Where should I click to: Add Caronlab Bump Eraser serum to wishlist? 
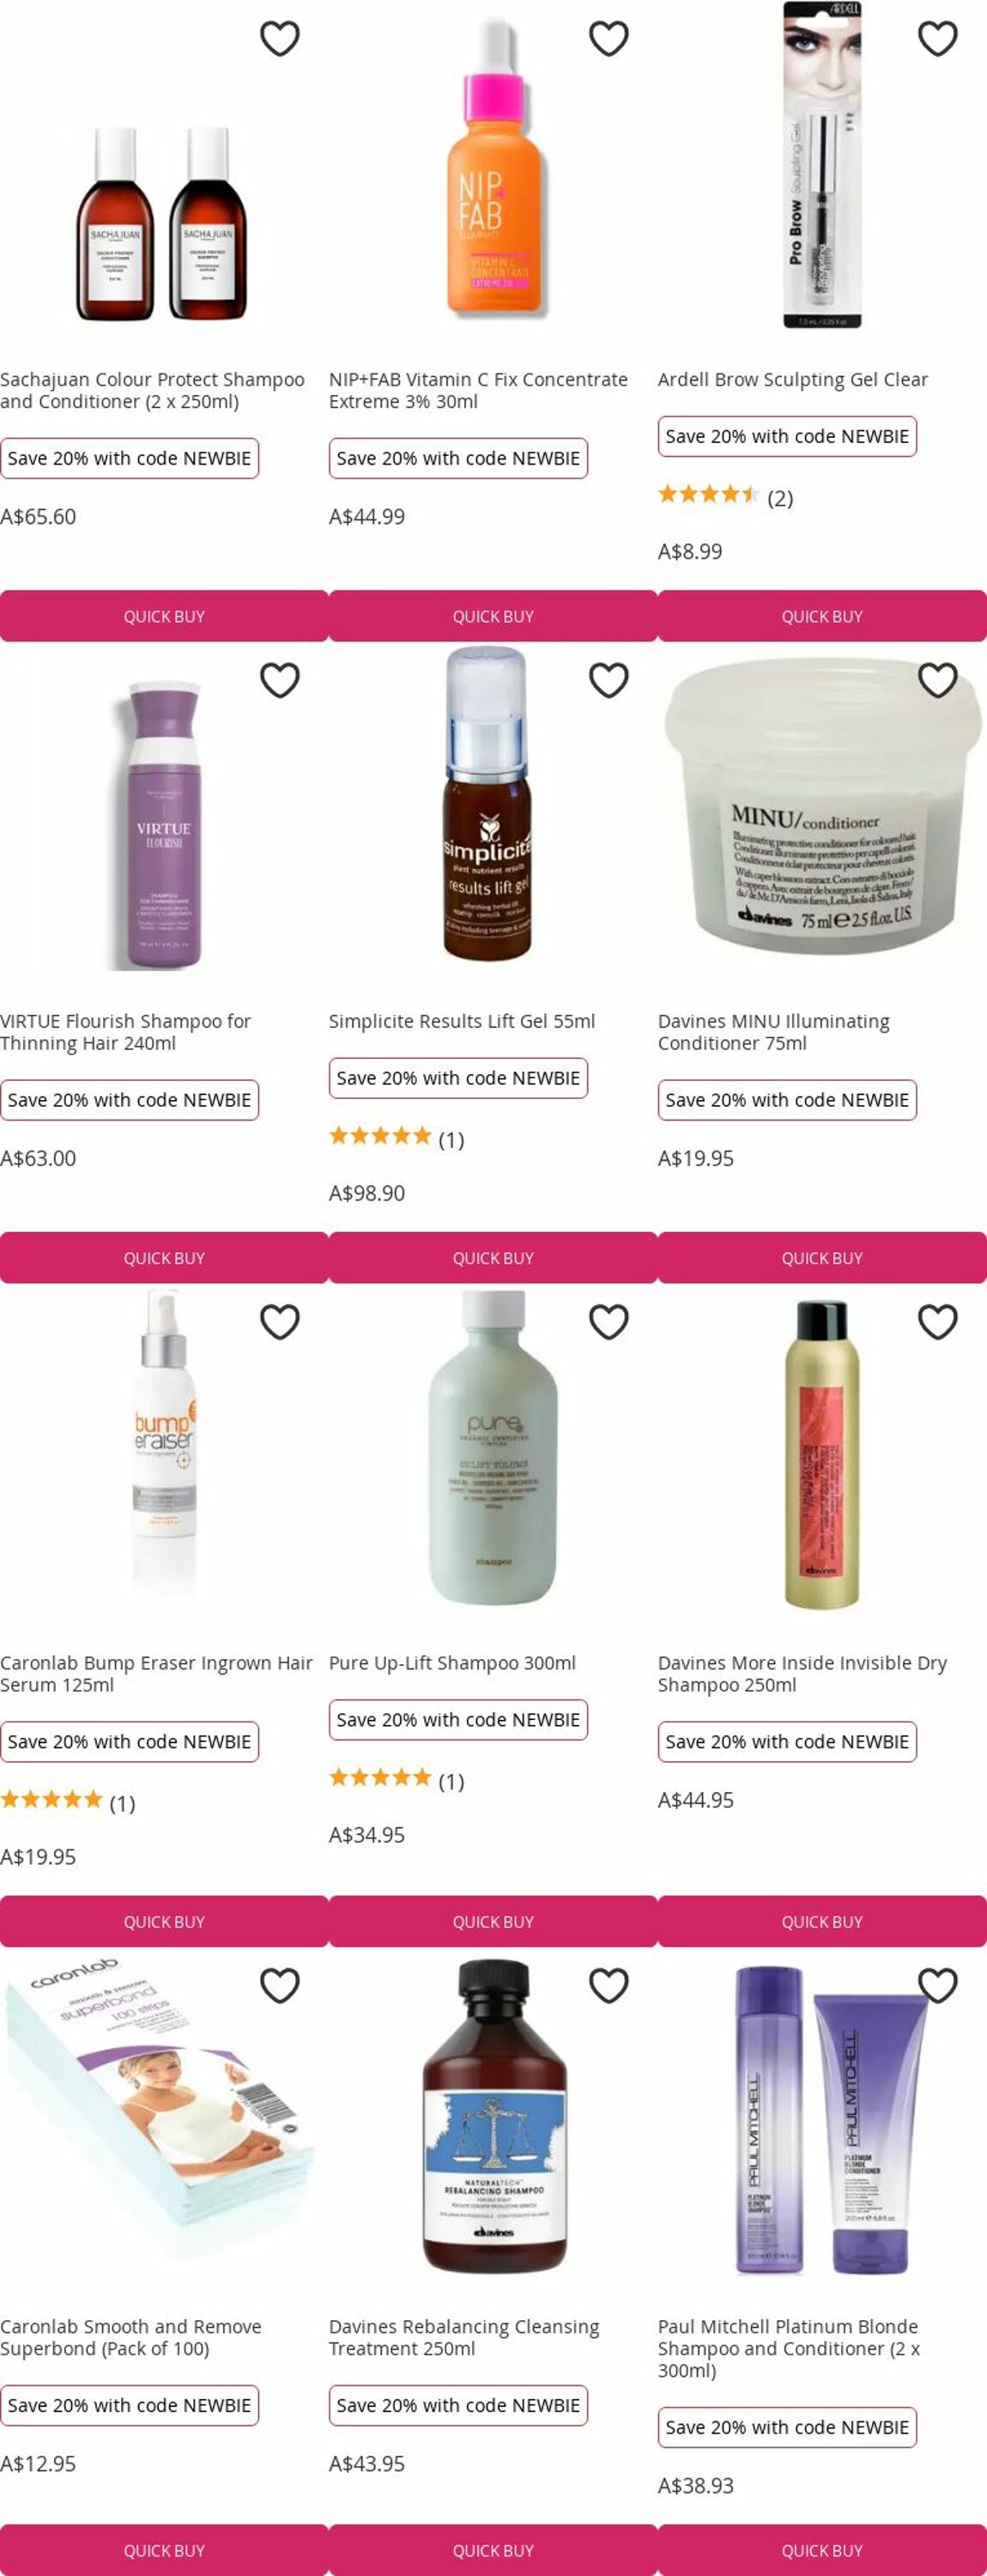click(x=280, y=1322)
